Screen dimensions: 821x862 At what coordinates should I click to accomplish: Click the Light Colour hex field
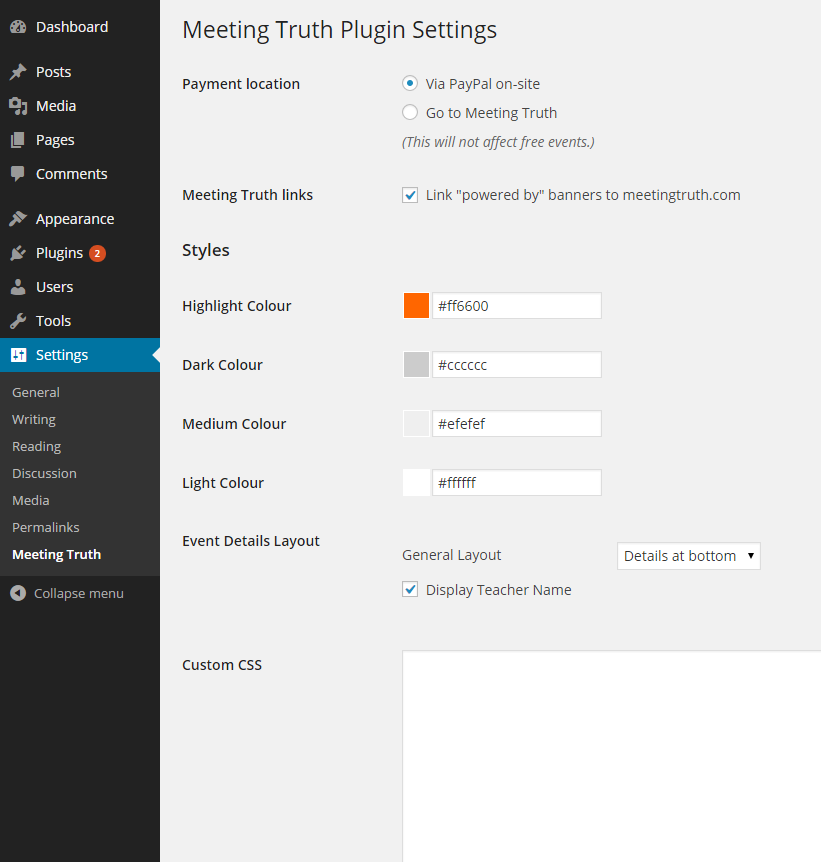pos(517,483)
